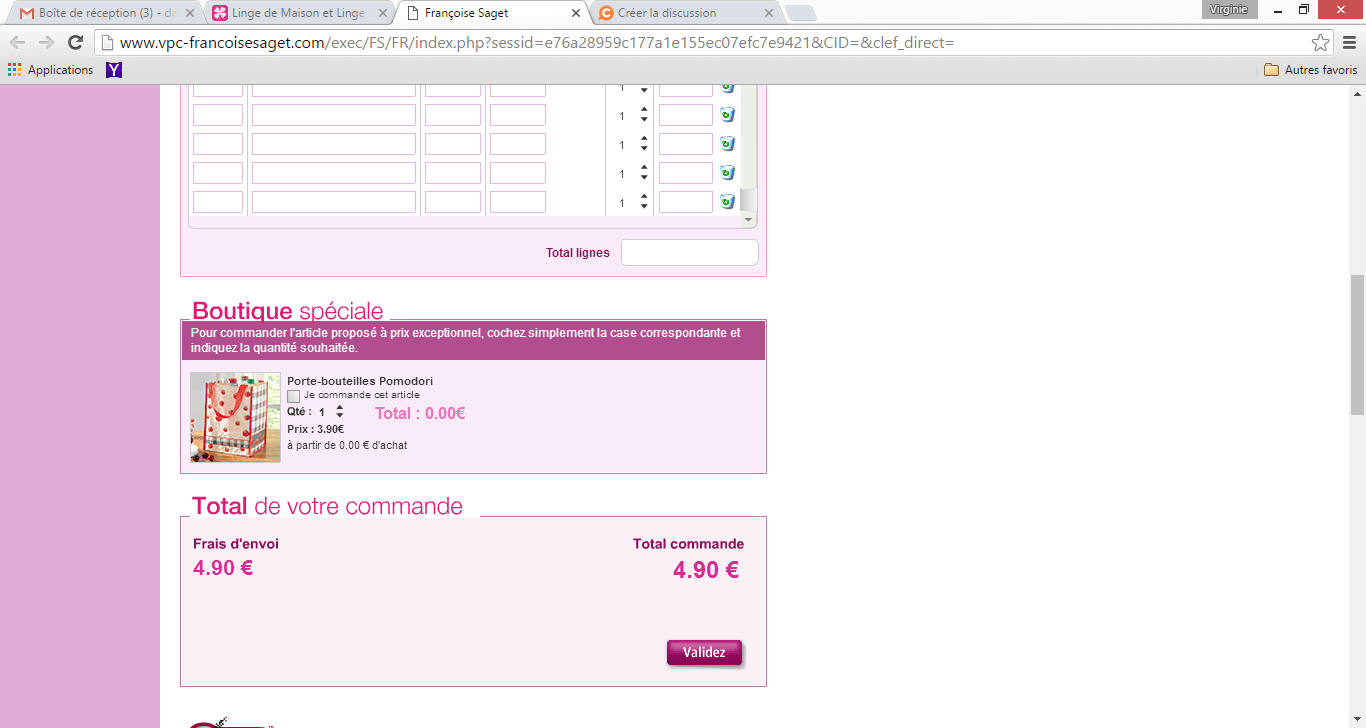Image resolution: width=1366 pixels, height=728 pixels.
Task: Click the Total lignes input field
Action: point(689,253)
